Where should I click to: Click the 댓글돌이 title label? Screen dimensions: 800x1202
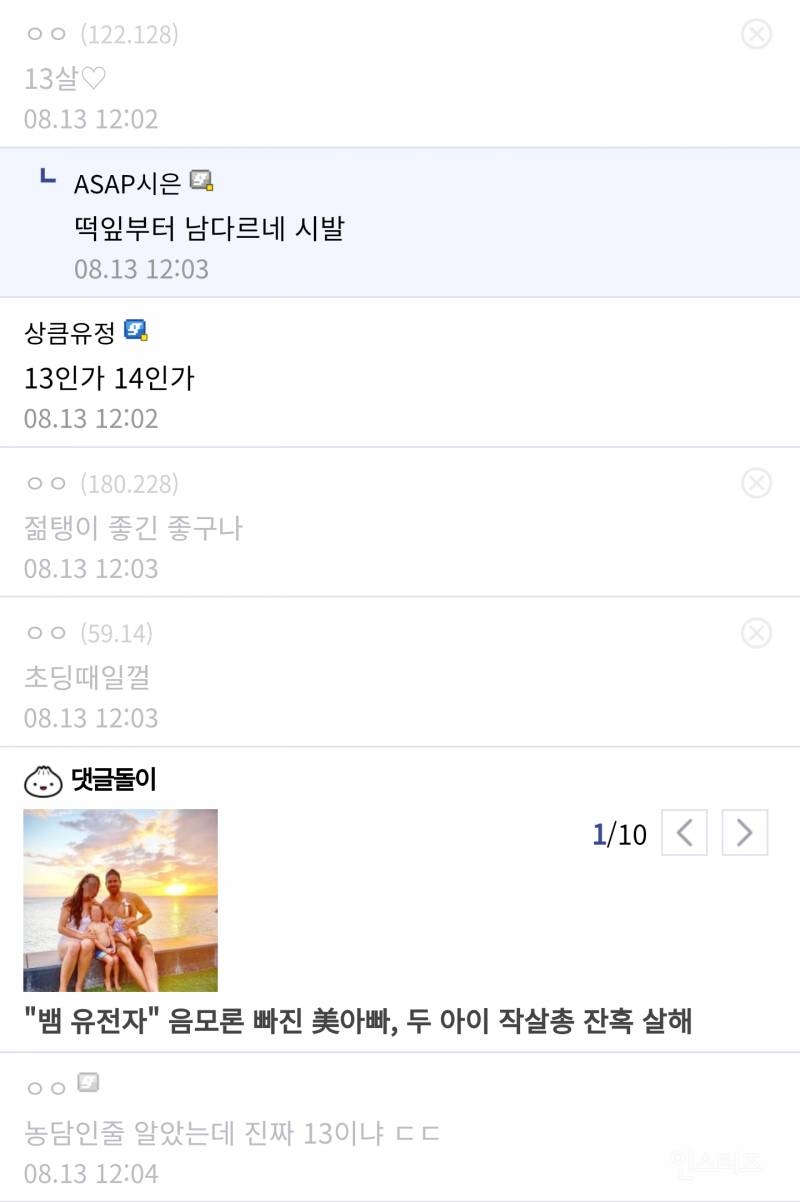[114, 780]
